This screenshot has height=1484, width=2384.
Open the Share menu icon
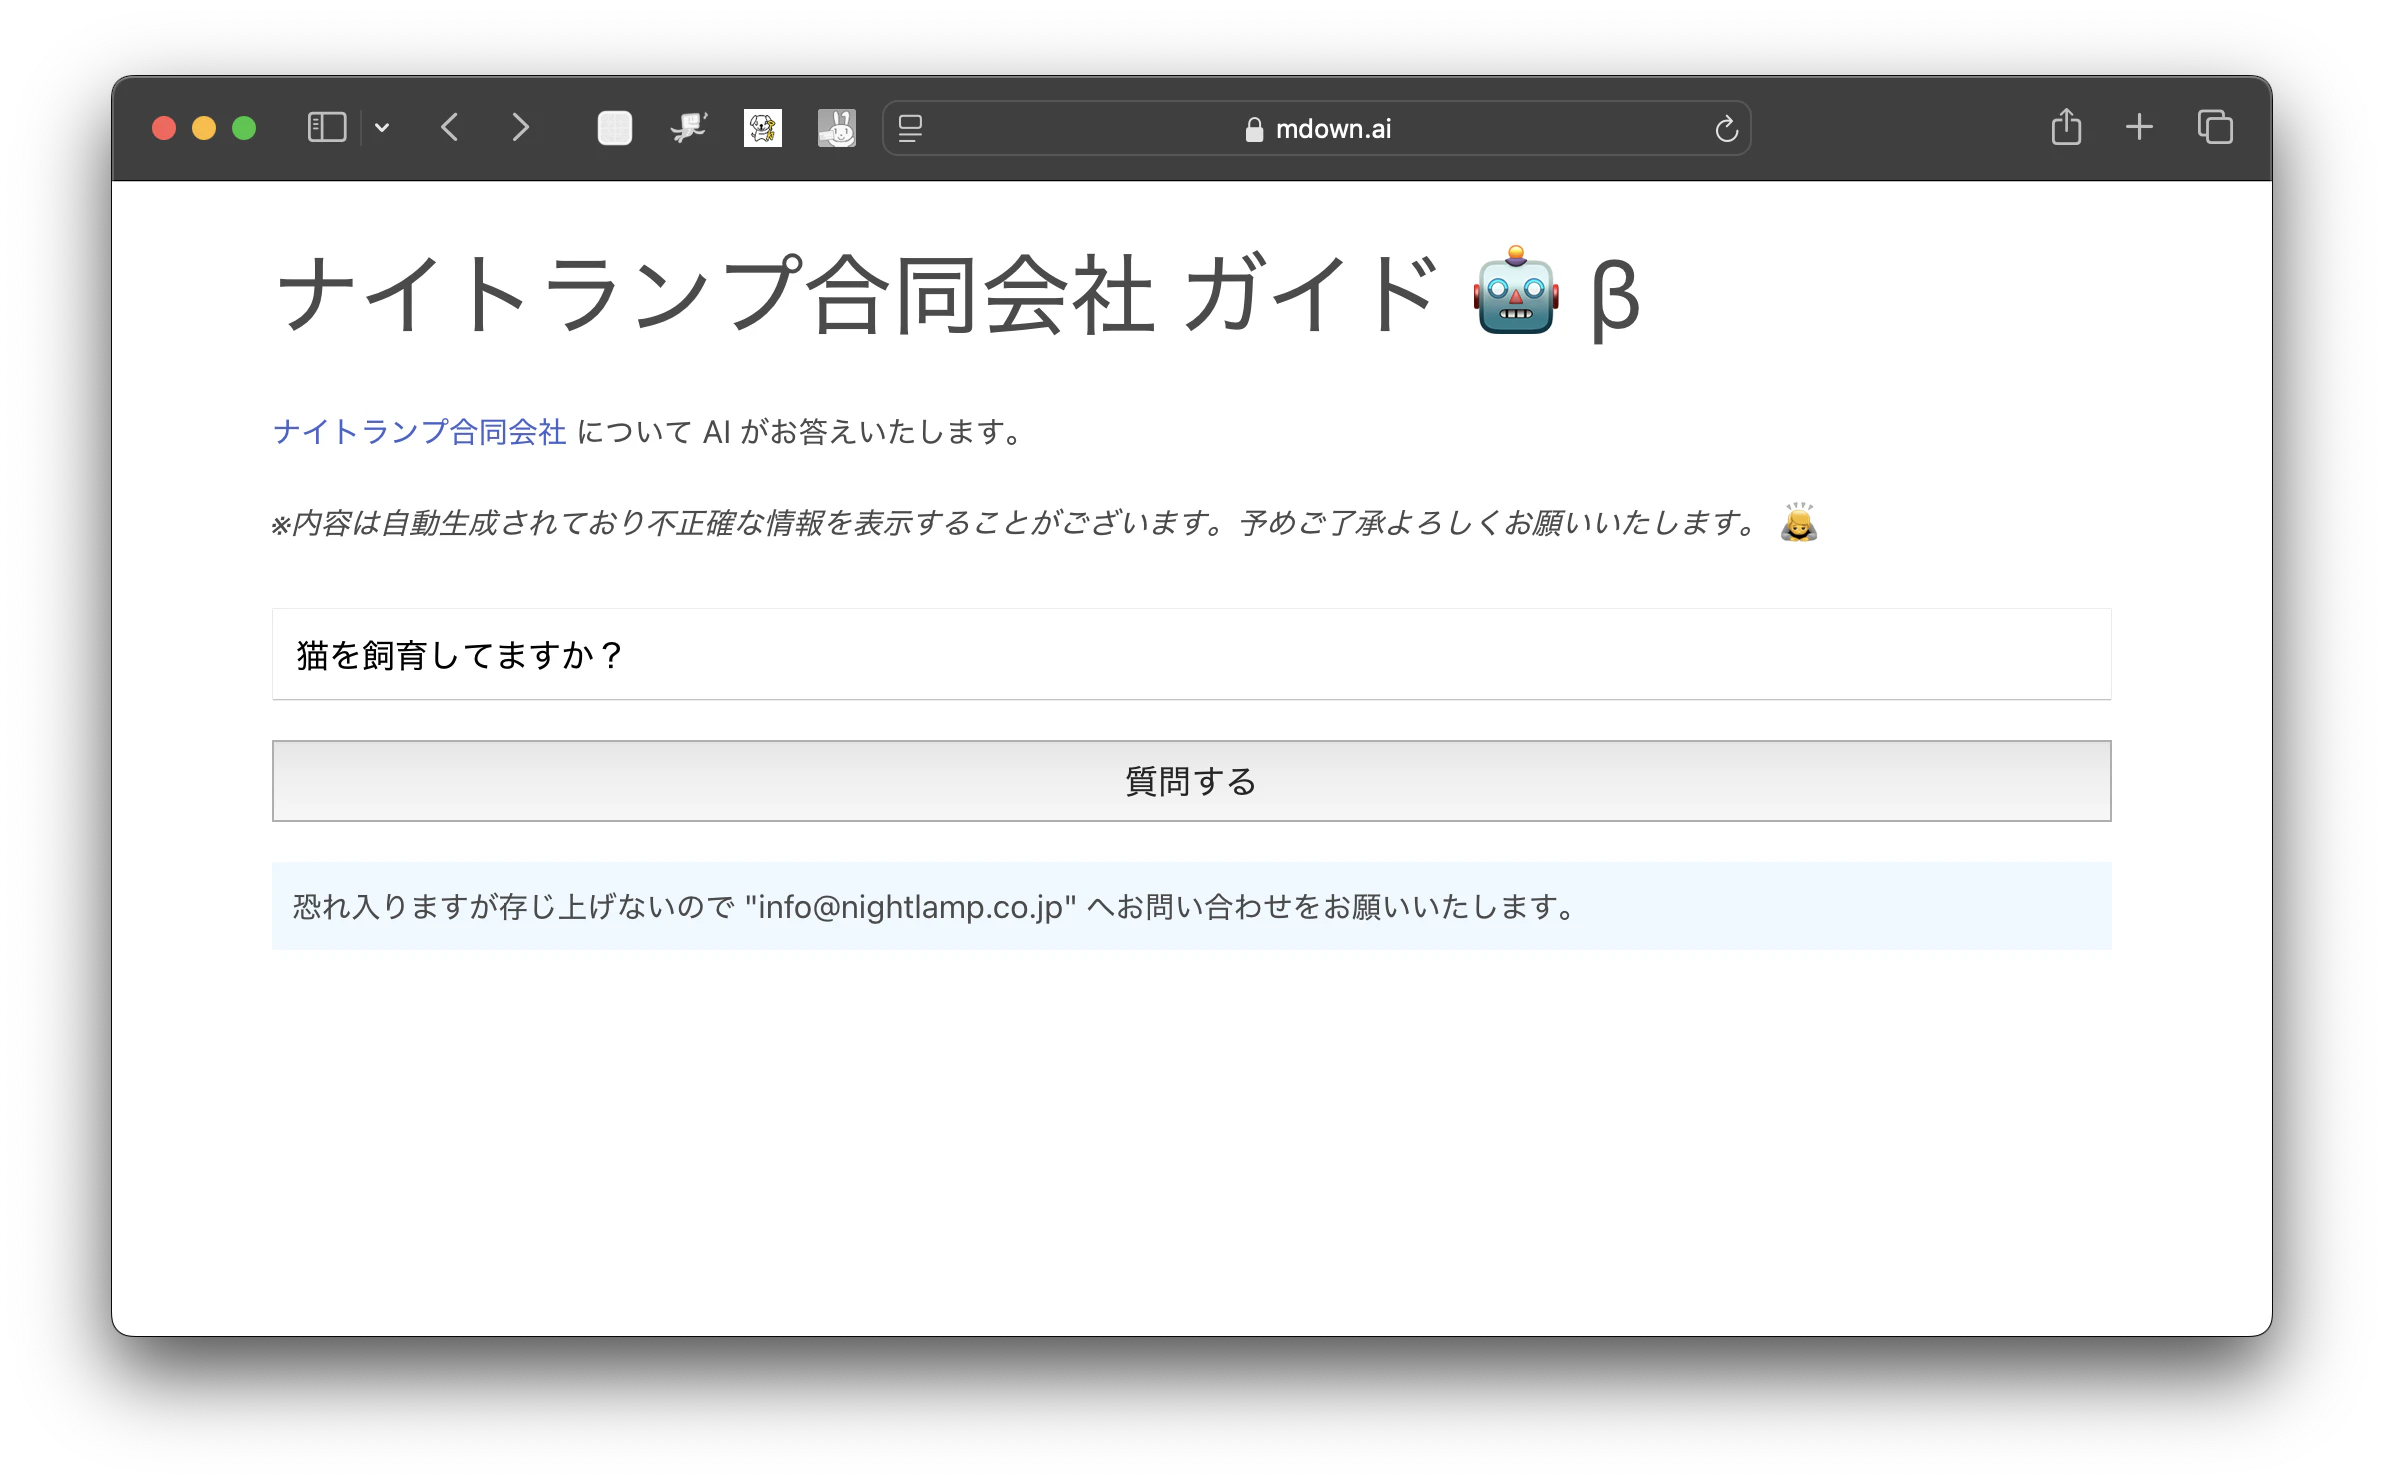pos(2066,127)
